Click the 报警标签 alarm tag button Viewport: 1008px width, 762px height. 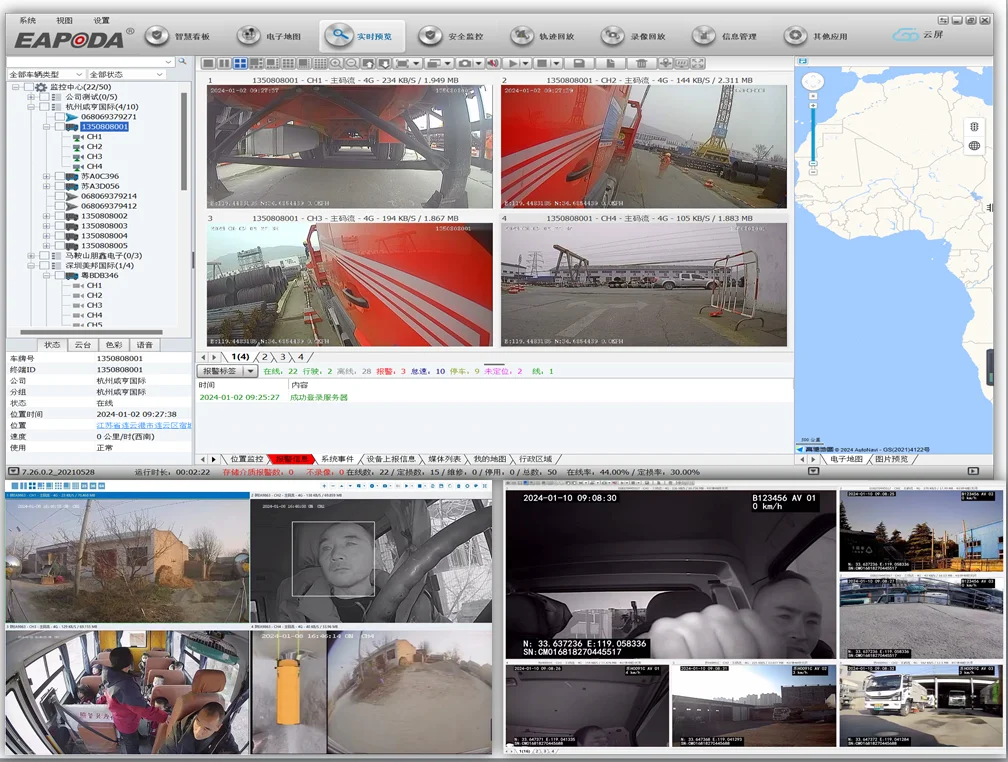(x=220, y=371)
